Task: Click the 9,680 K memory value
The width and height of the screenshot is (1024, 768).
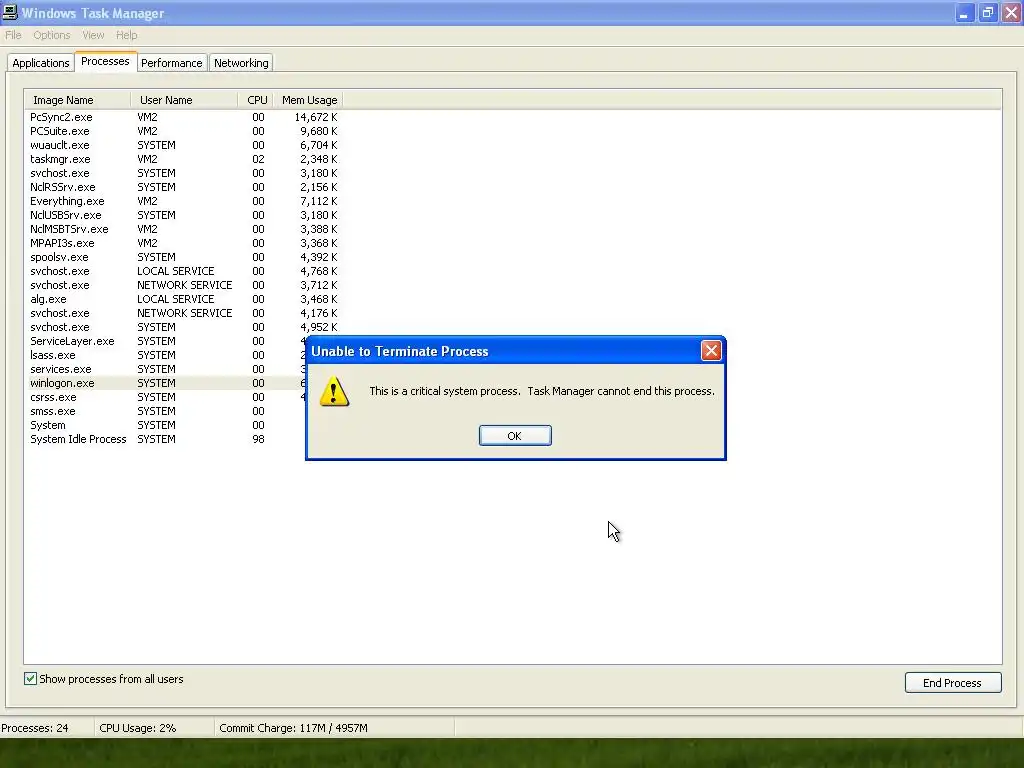Action: [319, 131]
